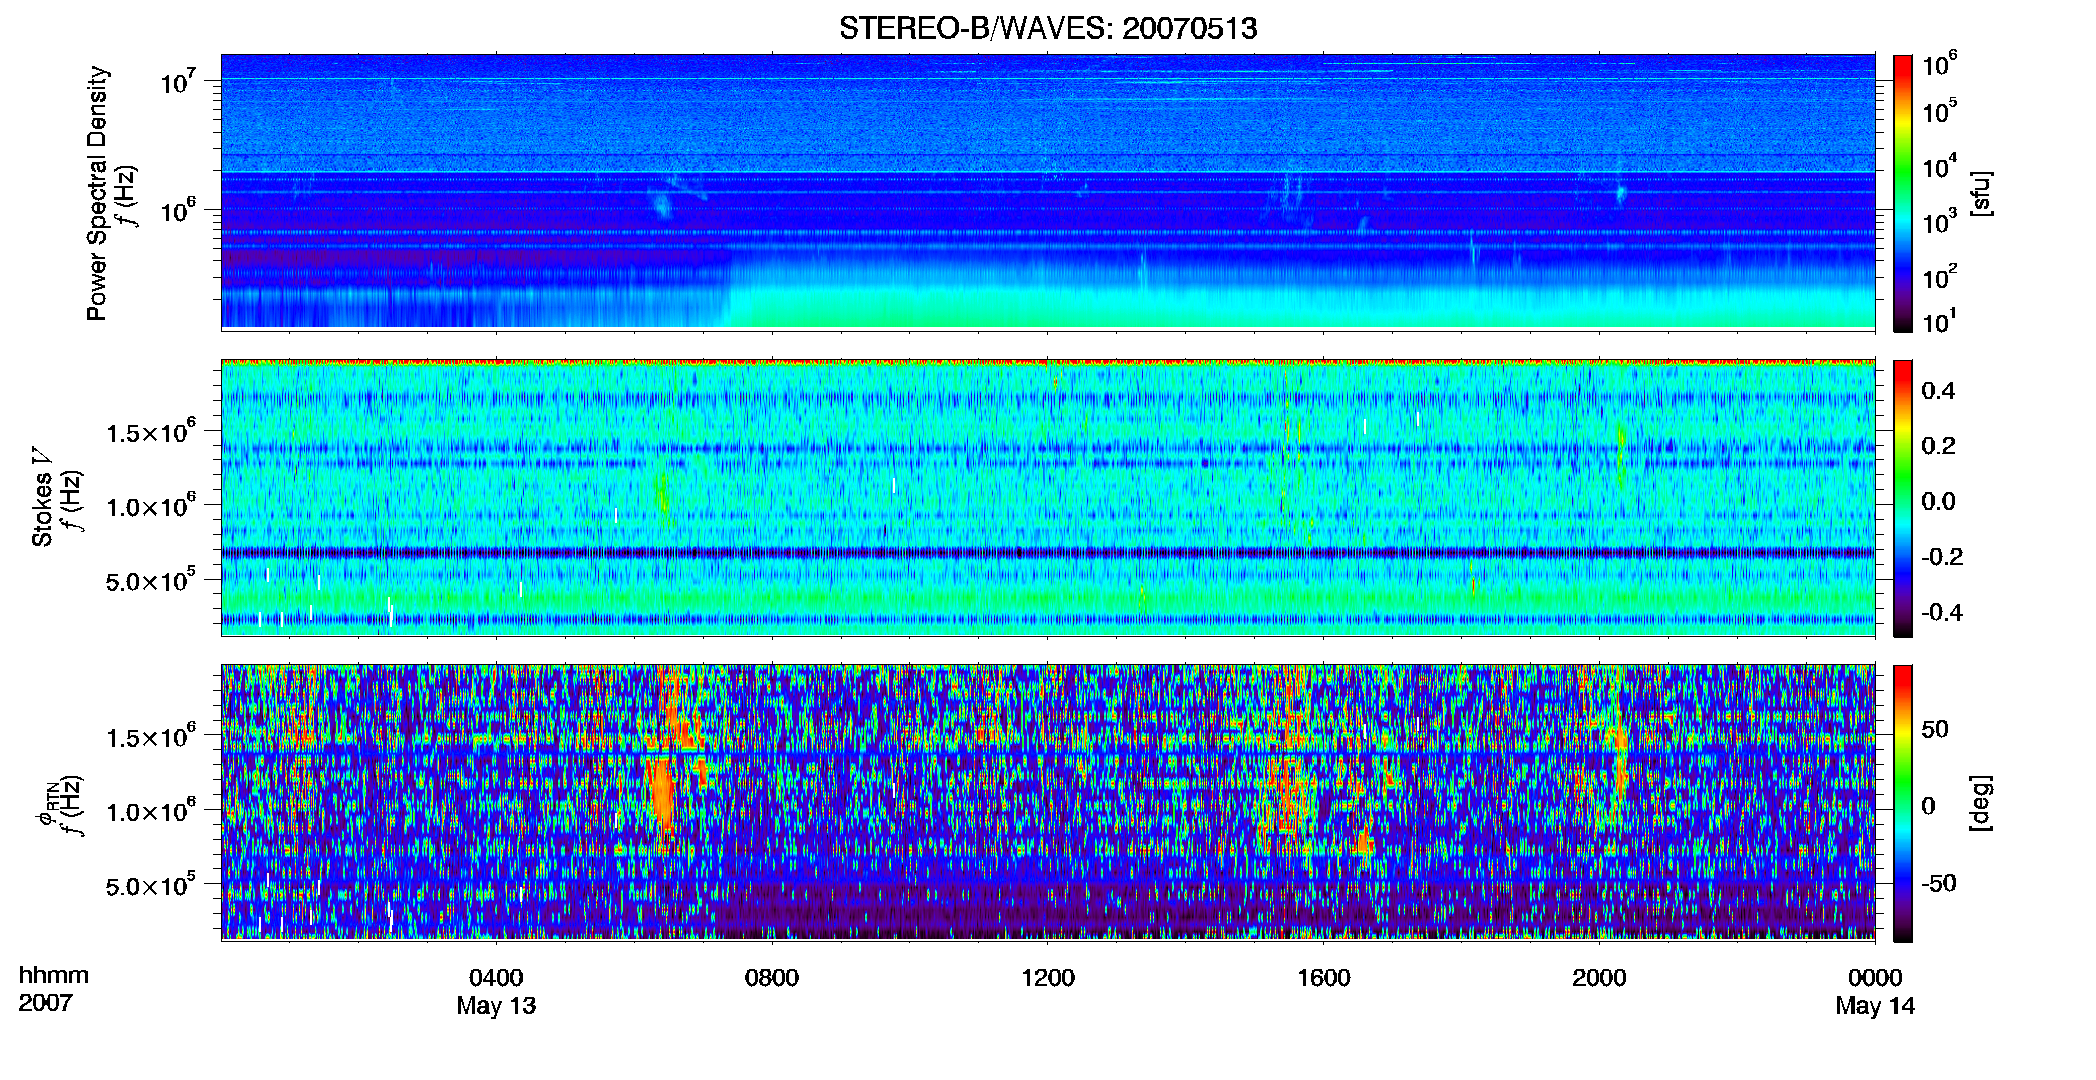
Task: Click the 2007 year label
Action: (x=45, y=1002)
